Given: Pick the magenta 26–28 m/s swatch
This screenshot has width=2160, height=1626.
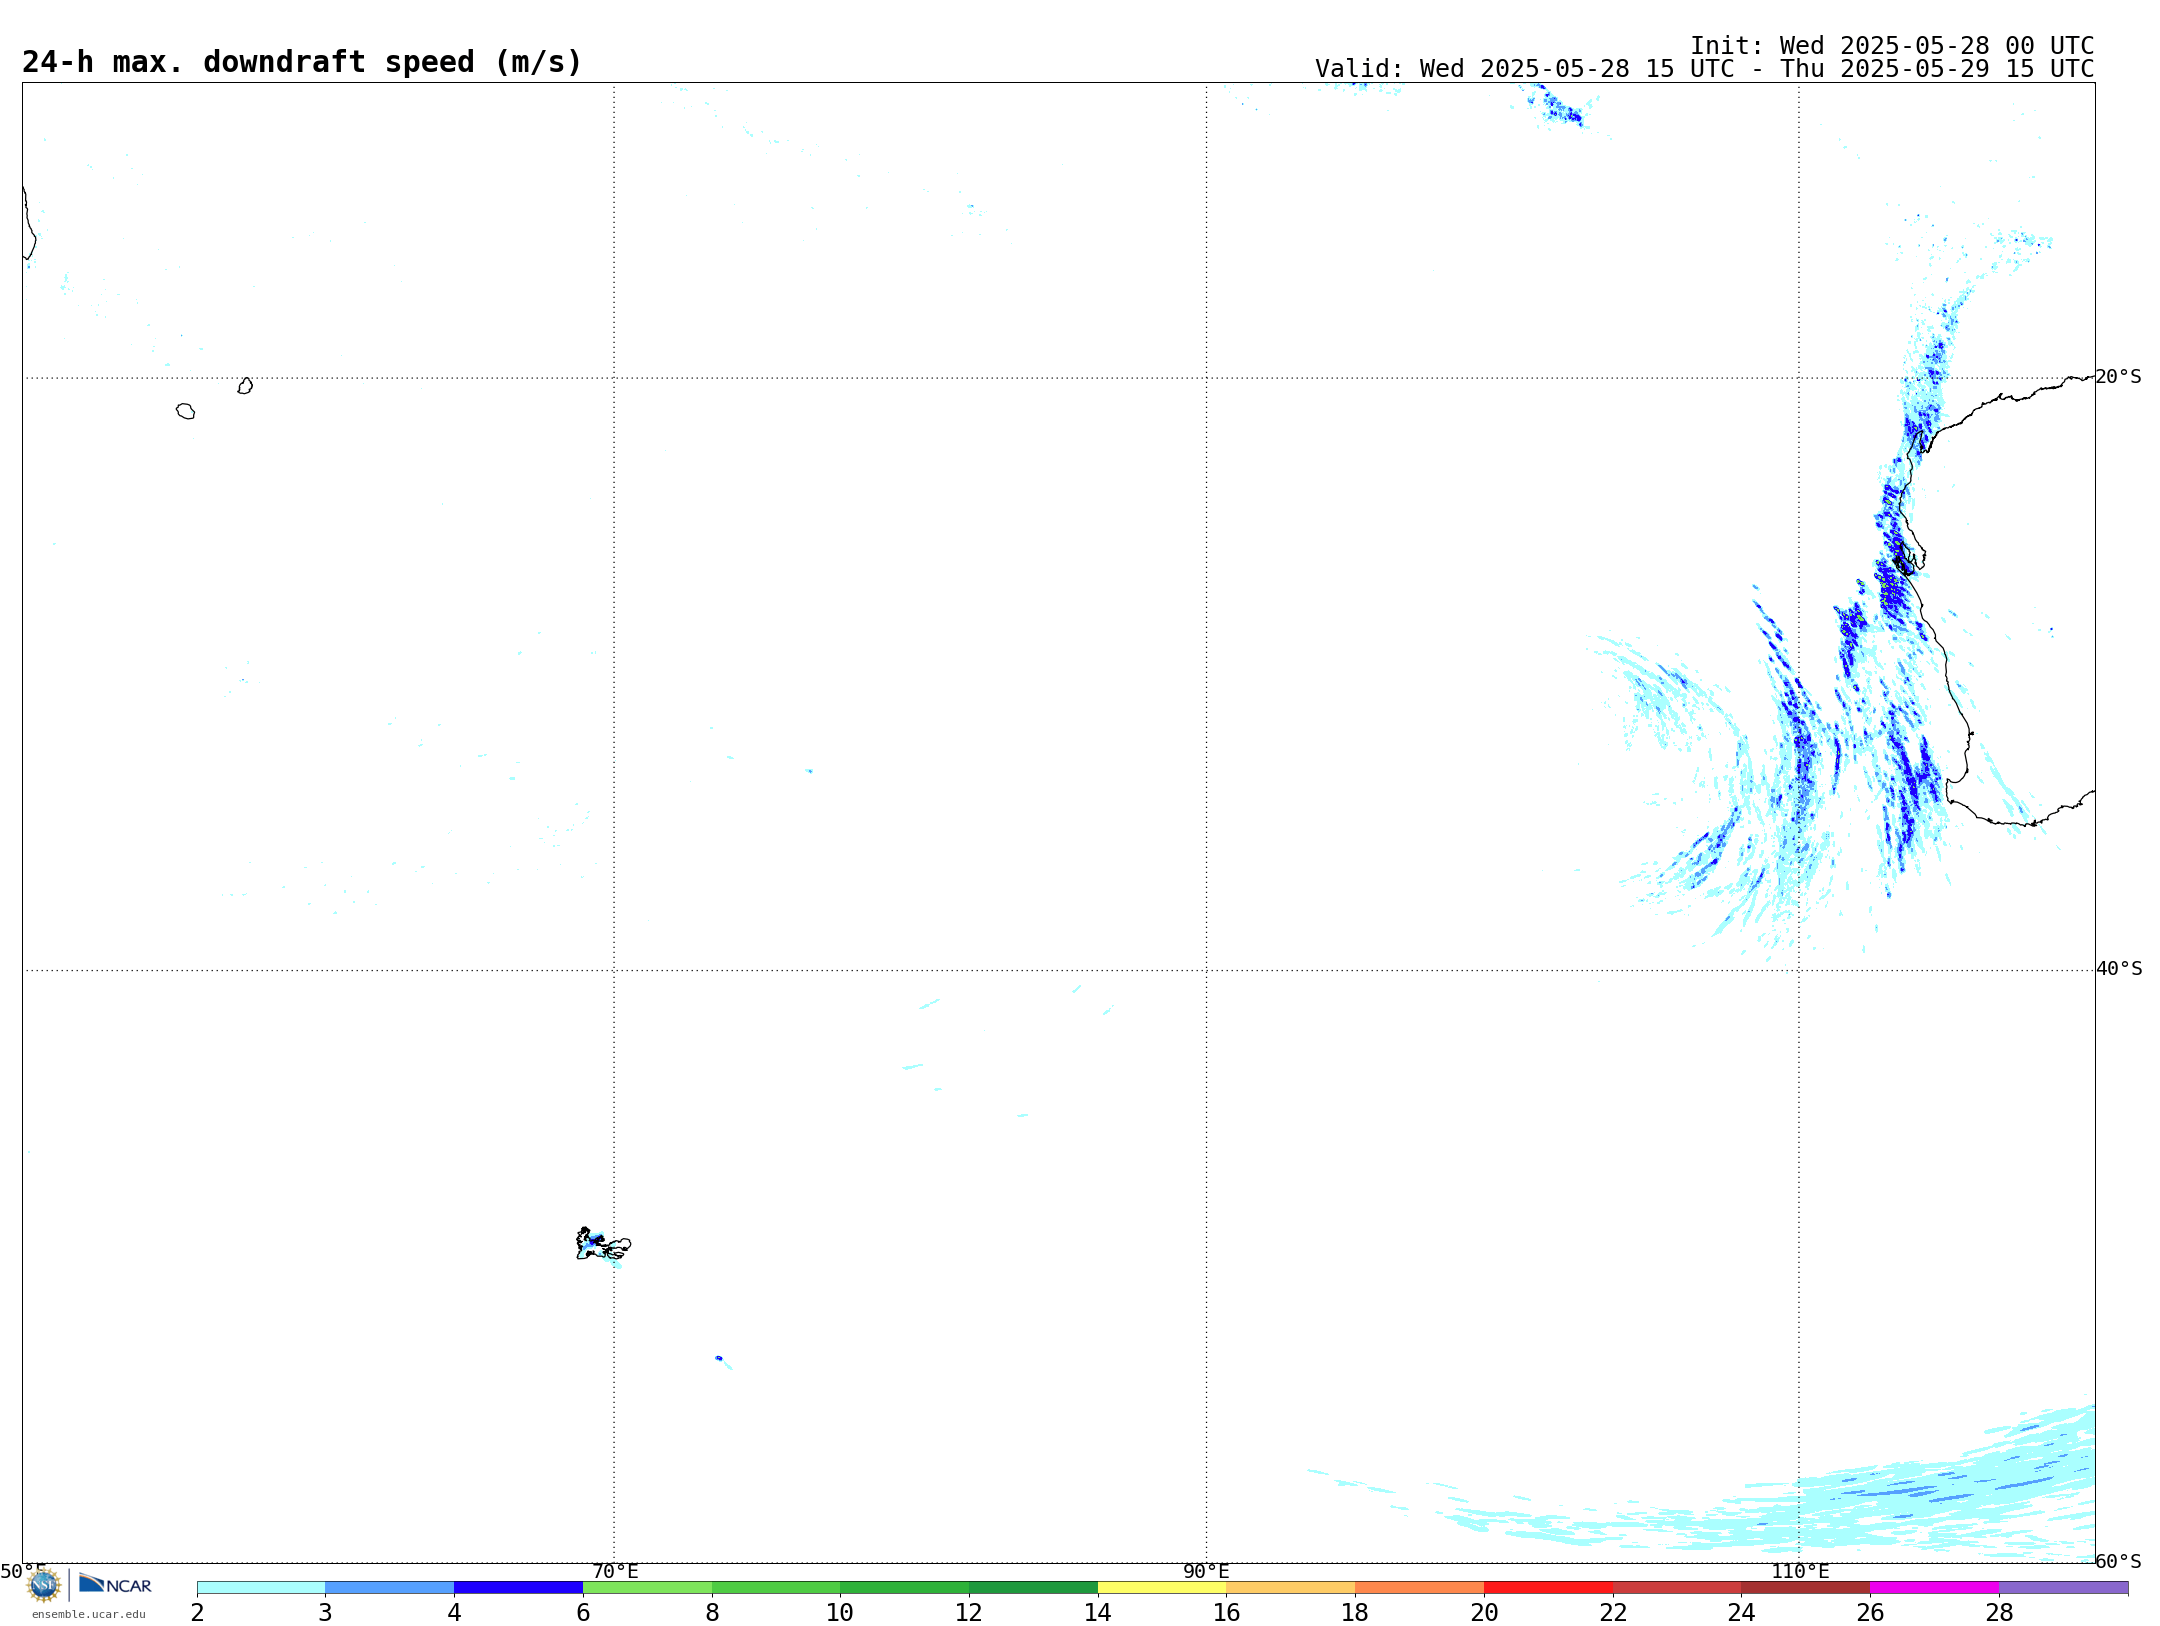Looking at the screenshot, I should click(1935, 1587).
